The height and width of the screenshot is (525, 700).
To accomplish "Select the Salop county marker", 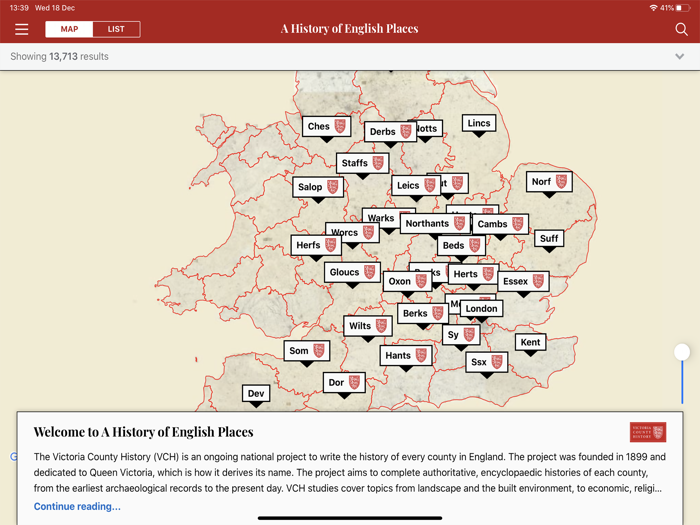I will click(318, 187).
